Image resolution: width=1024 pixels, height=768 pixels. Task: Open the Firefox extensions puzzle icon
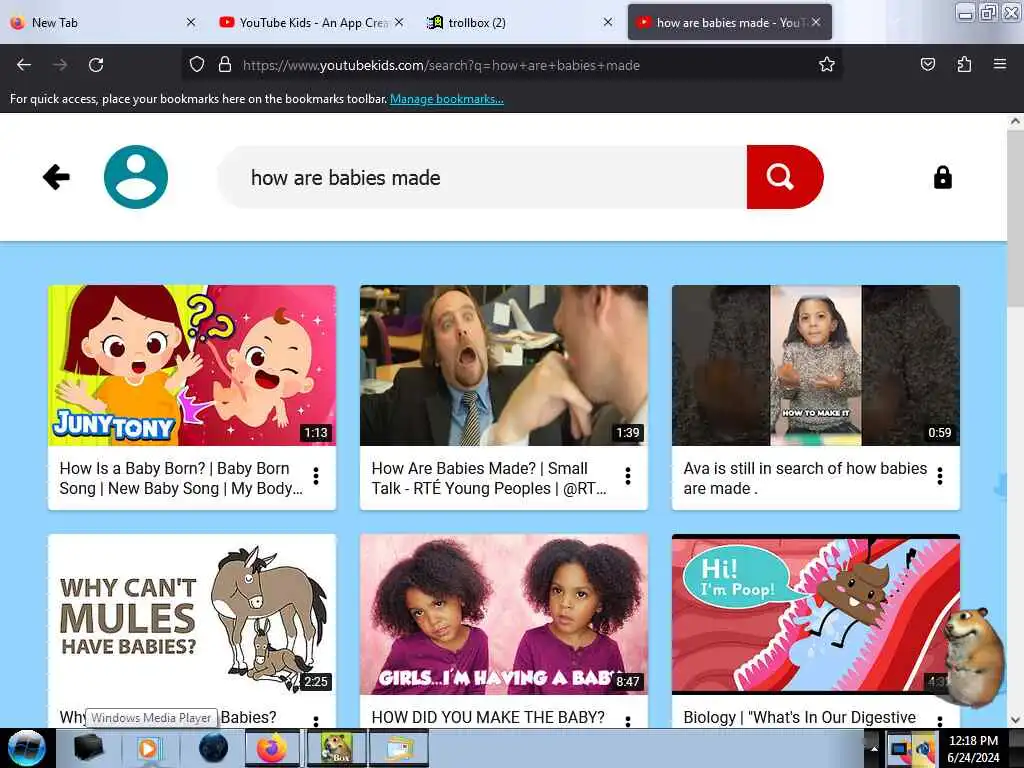point(964,65)
